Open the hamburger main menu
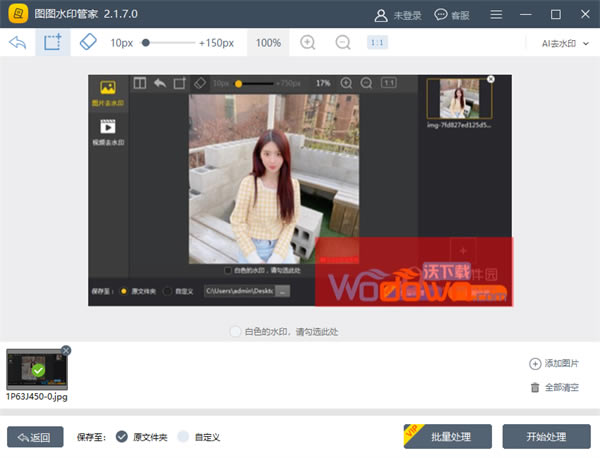Viewport: 600px width, 458px height. click(496, 15)
